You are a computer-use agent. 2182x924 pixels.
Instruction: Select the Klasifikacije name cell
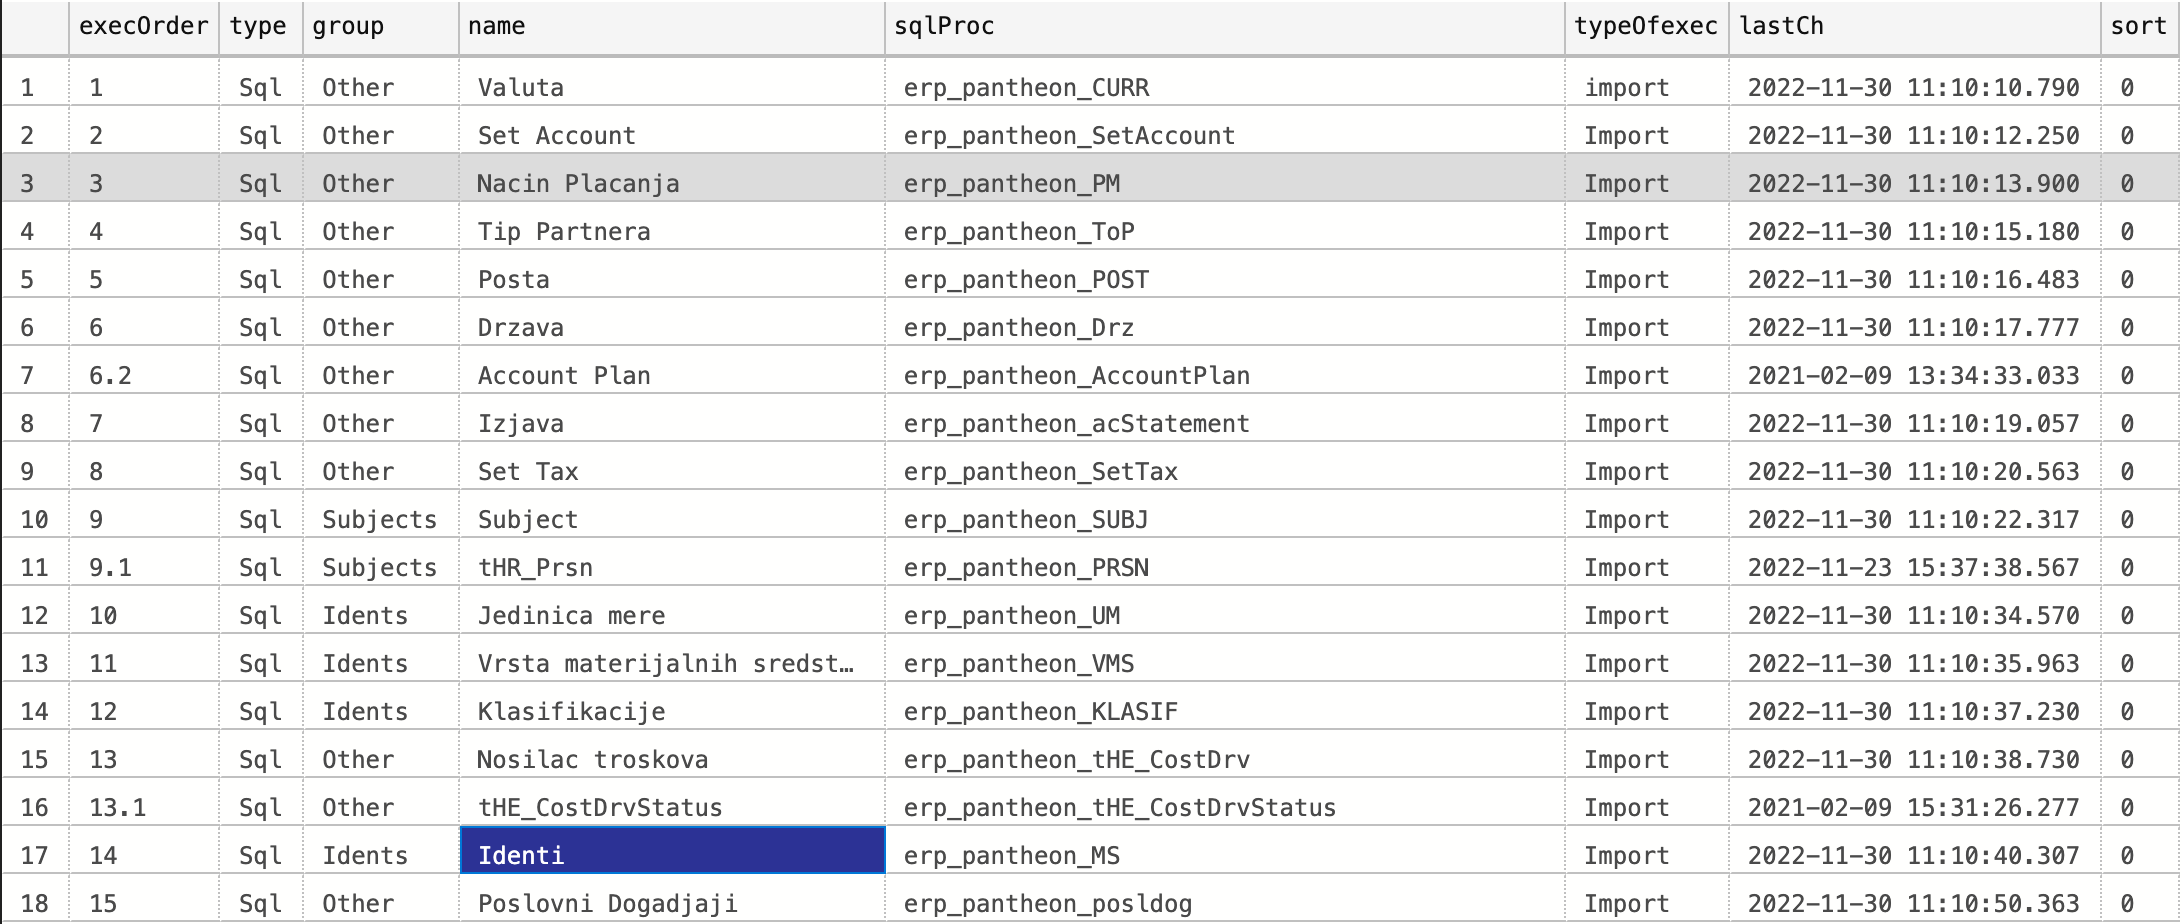click(671, 712)
